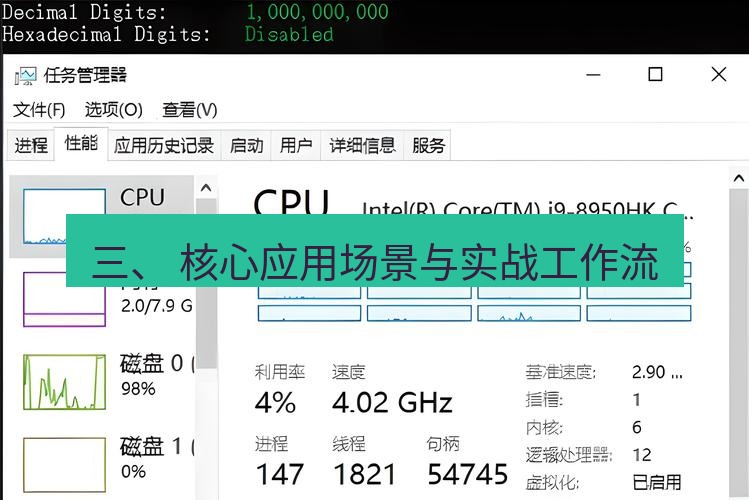The image size is (749, 500).
Task: Click the sidebar scrollbar thumb
Action: [206, 284]
